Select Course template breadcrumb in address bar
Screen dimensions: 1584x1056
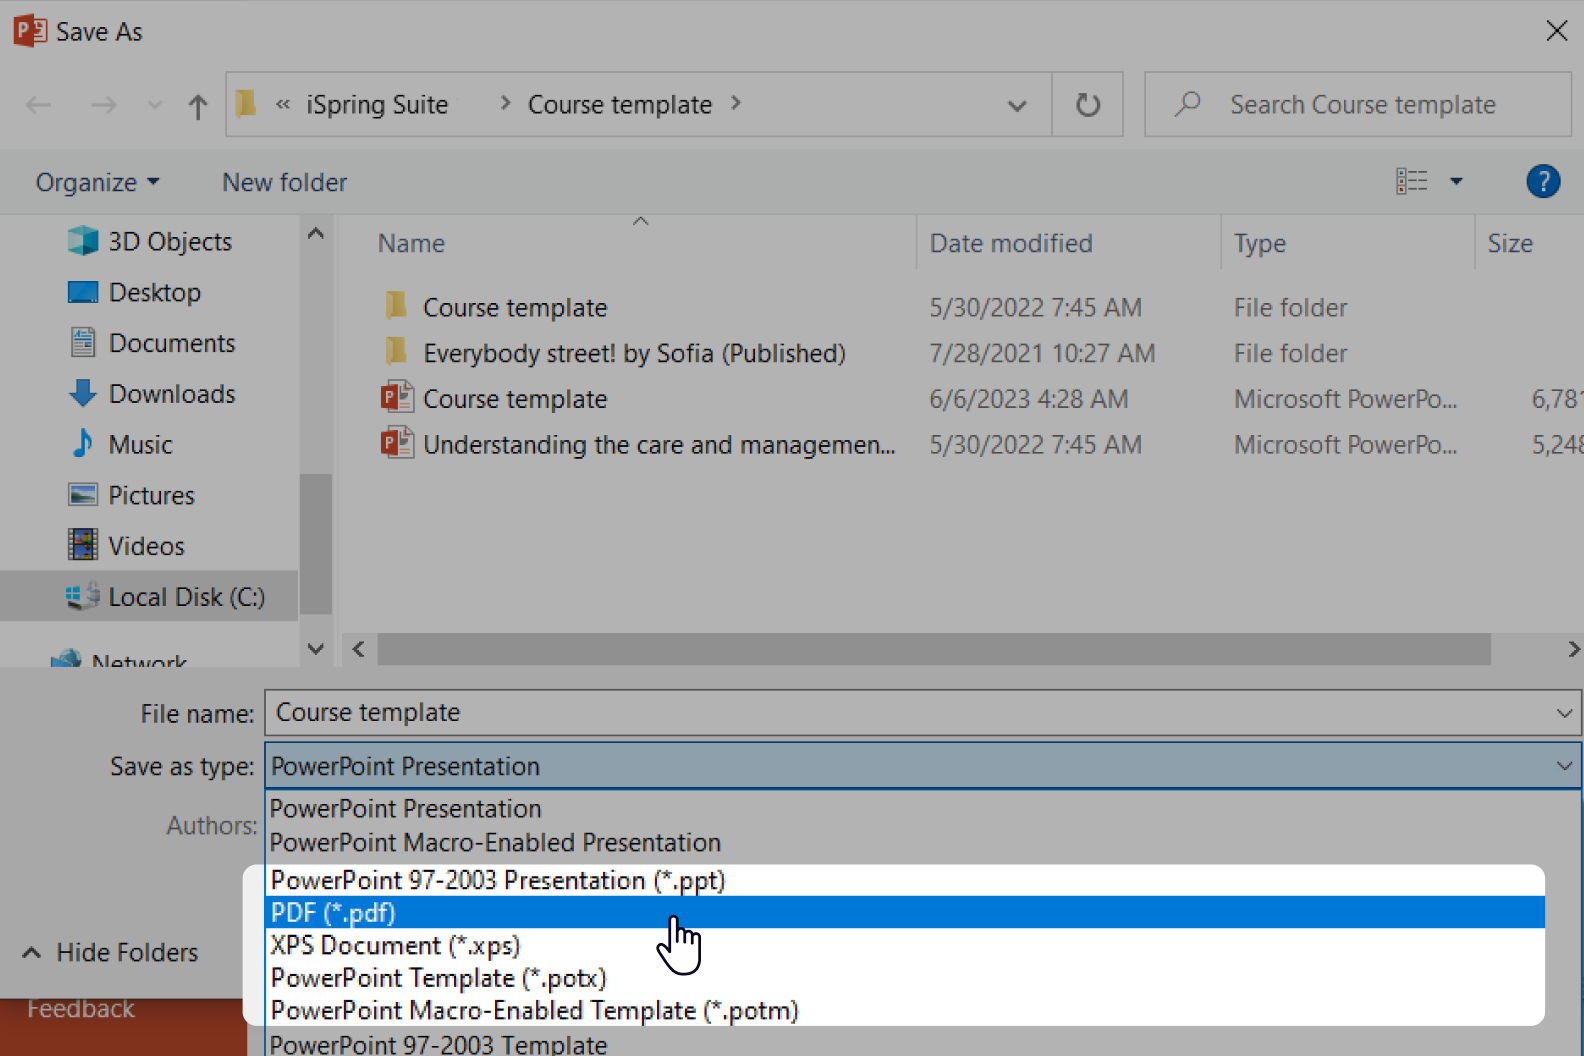point(620,104)
